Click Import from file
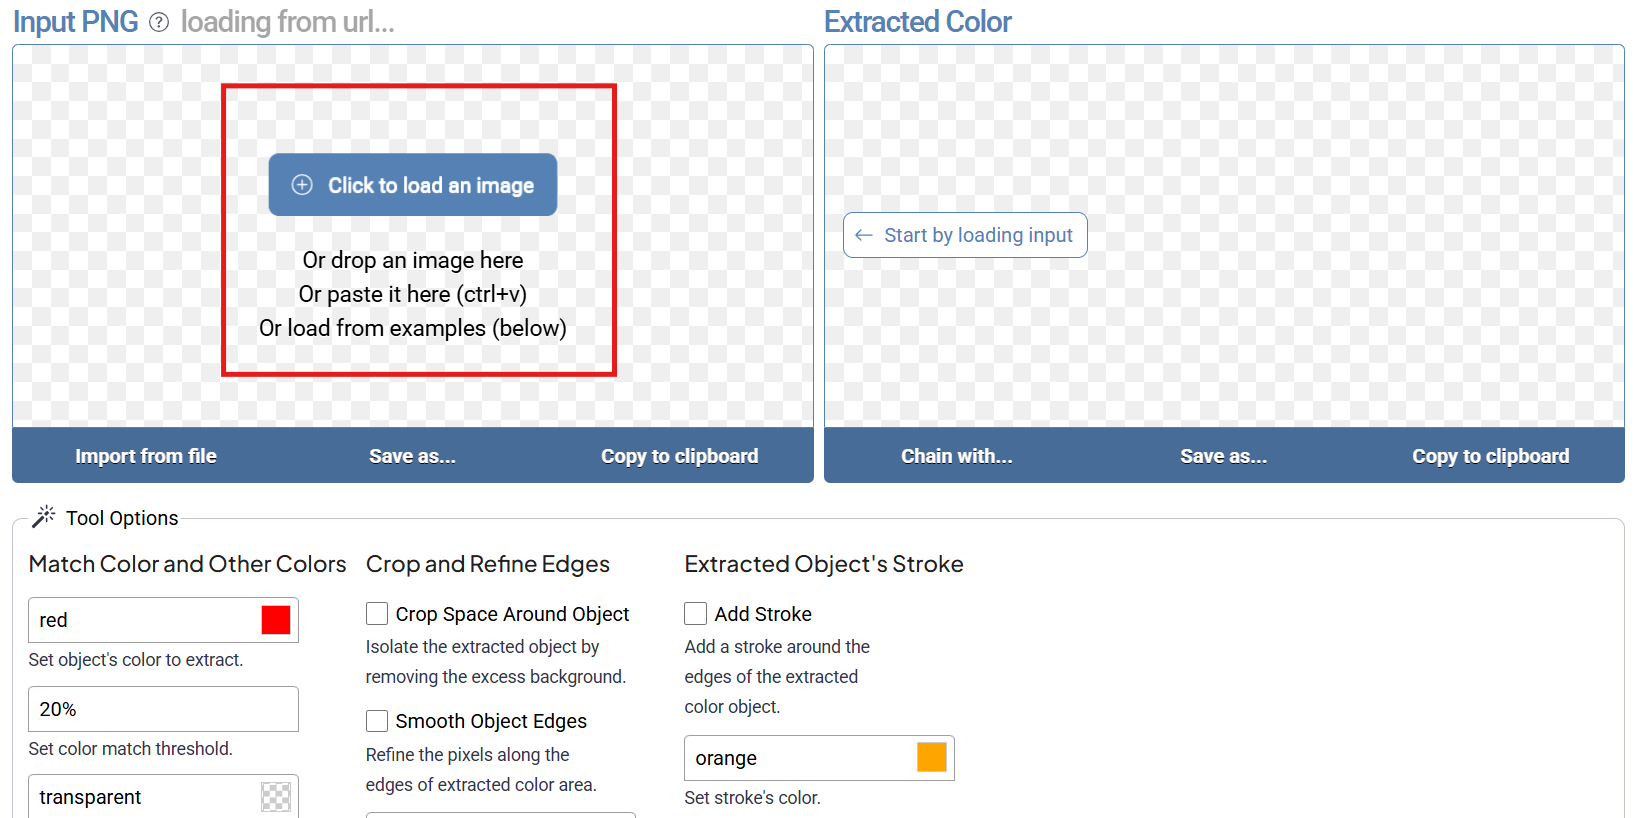The height and width of the screenshot is (818, 1642). (146, 456)
